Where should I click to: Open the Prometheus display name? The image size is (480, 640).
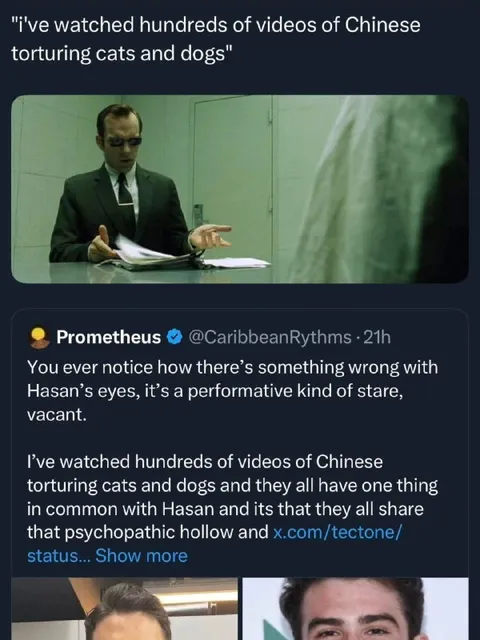click(109, 337)
